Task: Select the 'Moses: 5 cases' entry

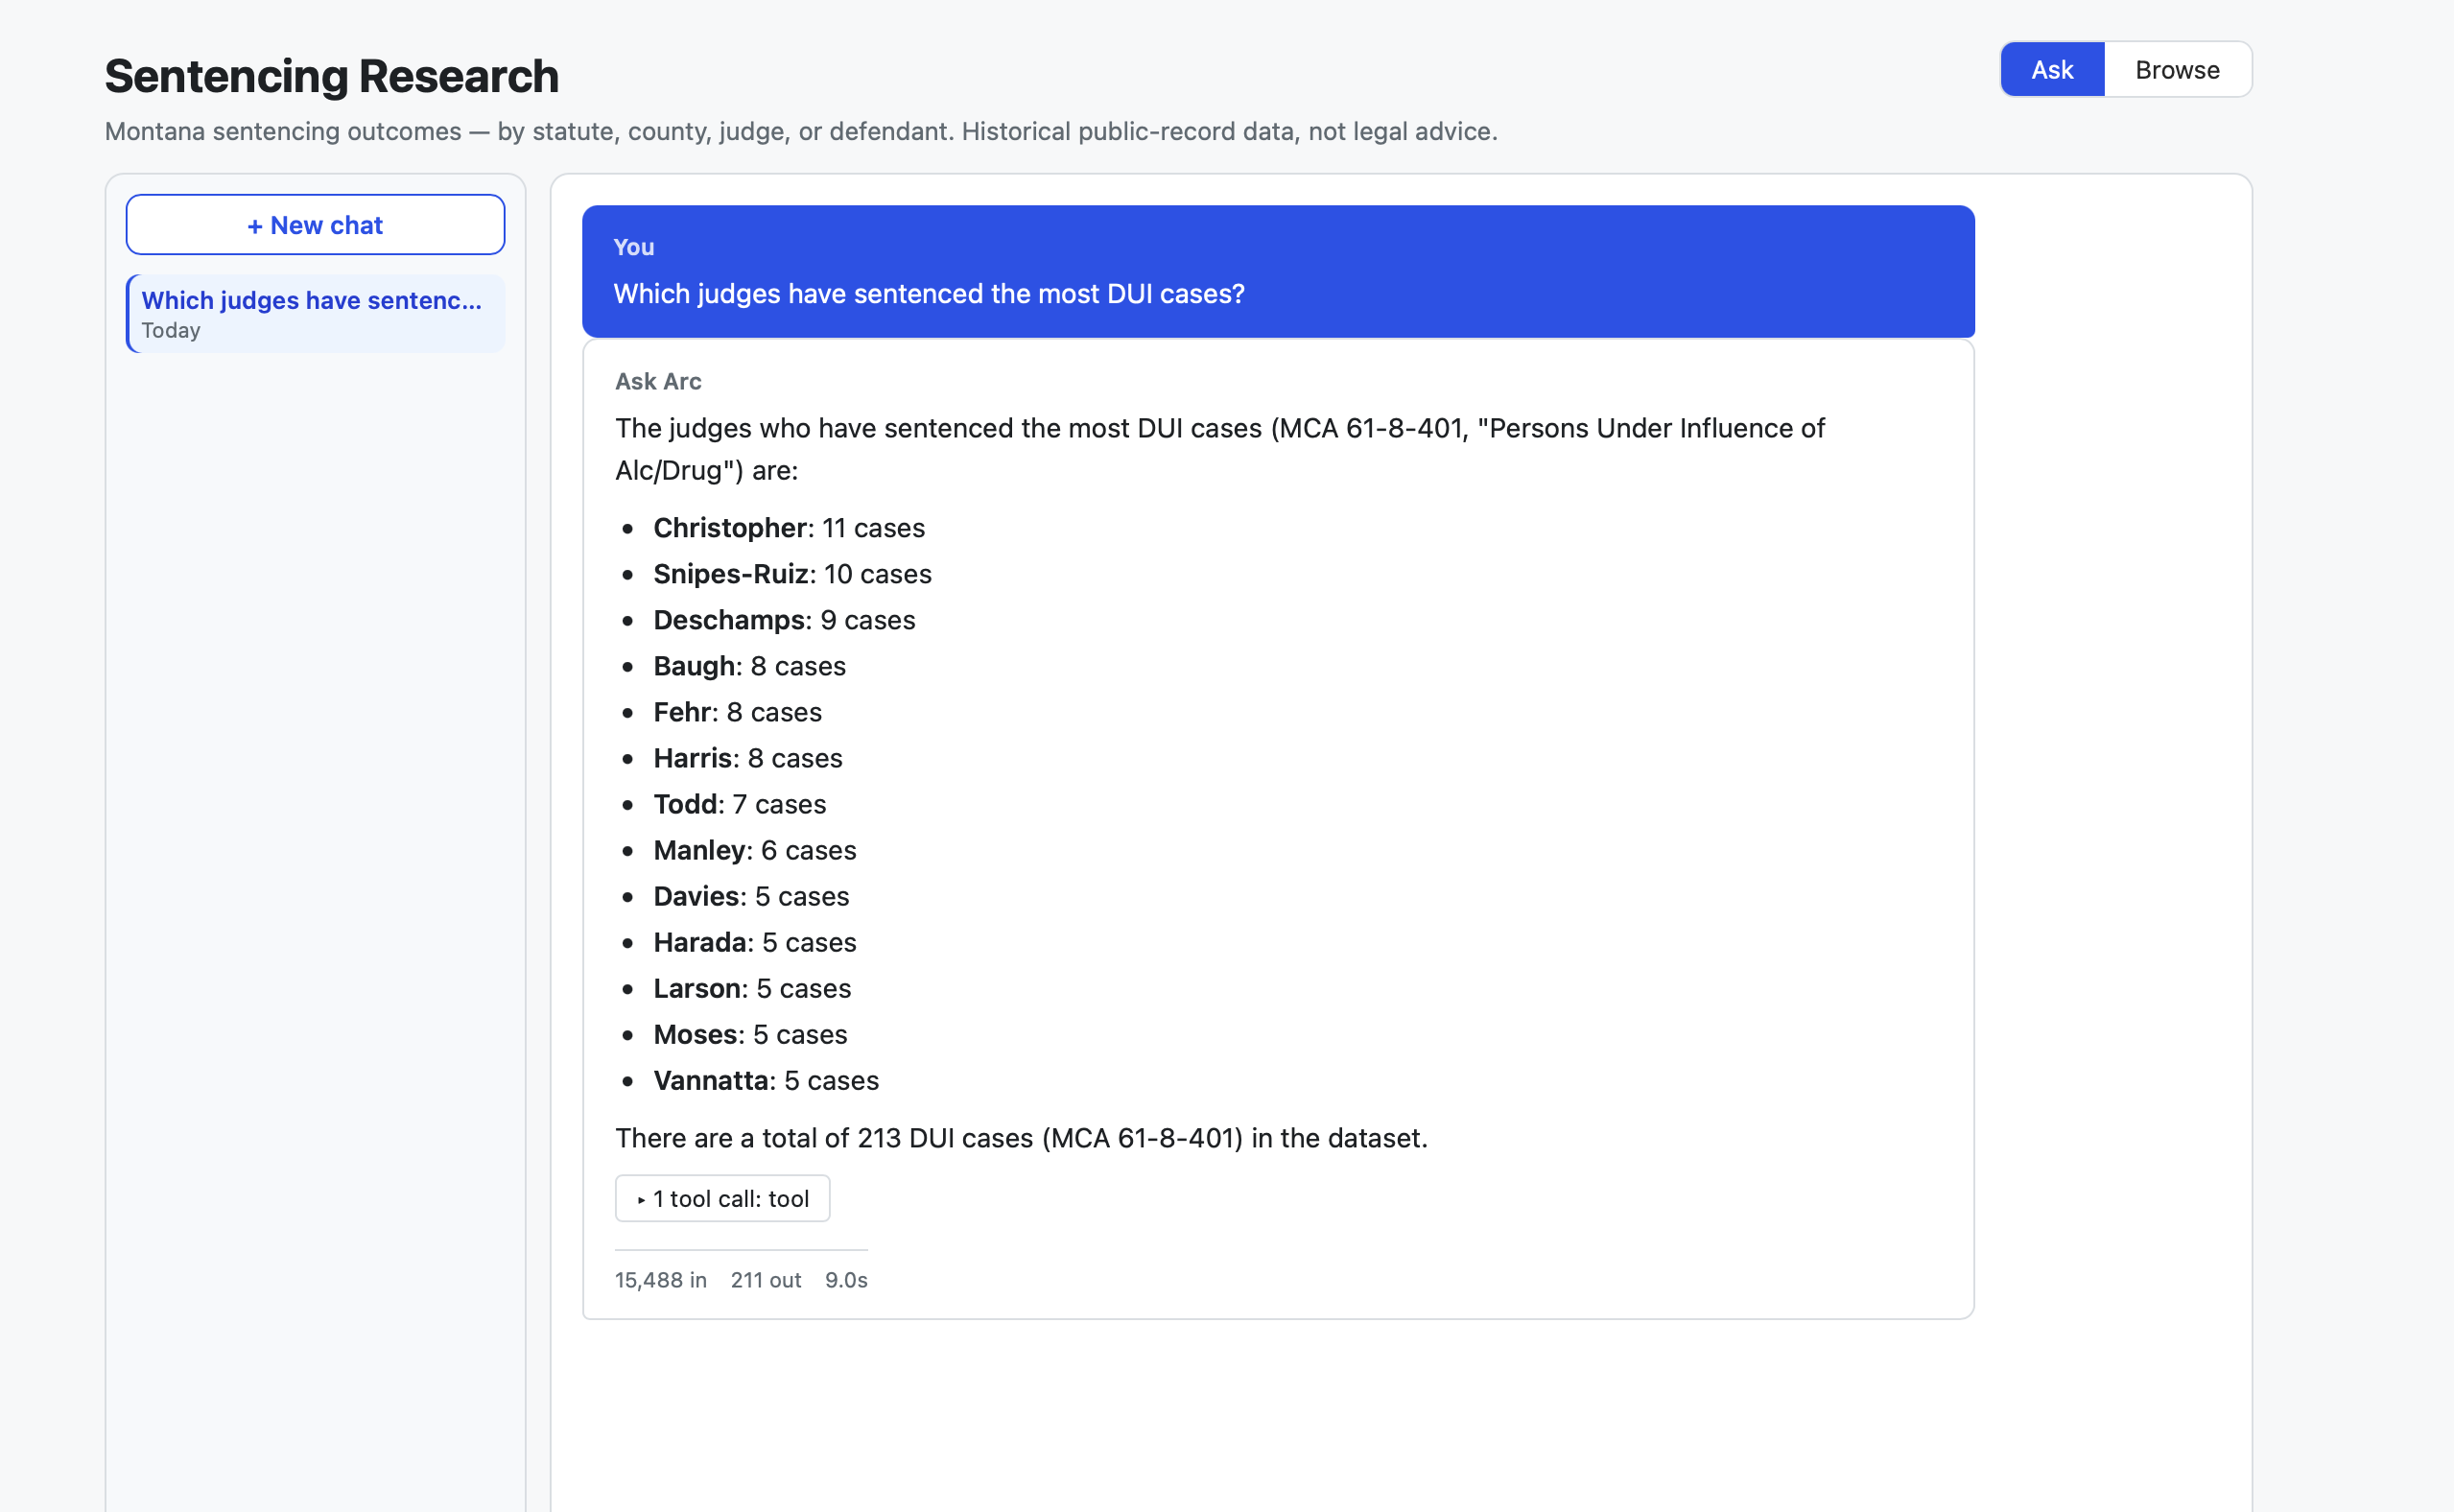Action: [x=750, y=1034]
